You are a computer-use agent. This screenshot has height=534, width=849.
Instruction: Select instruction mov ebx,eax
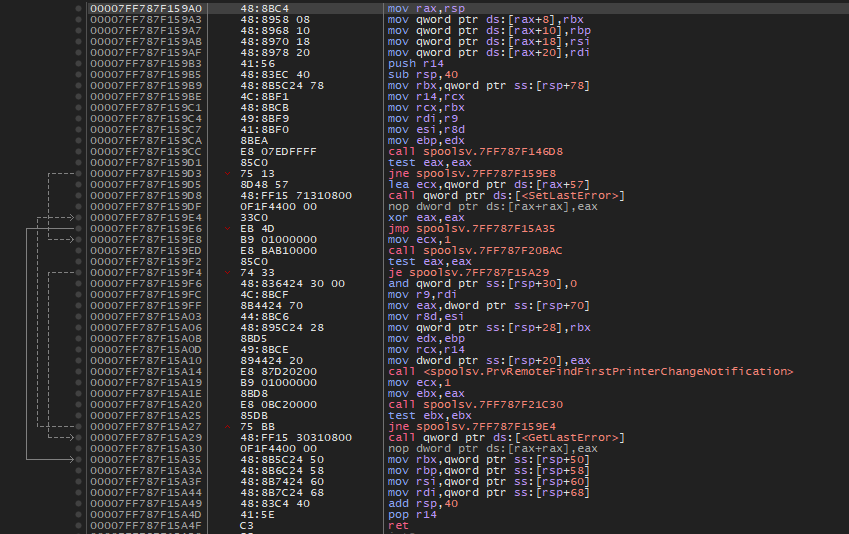[x=426, y=394]
